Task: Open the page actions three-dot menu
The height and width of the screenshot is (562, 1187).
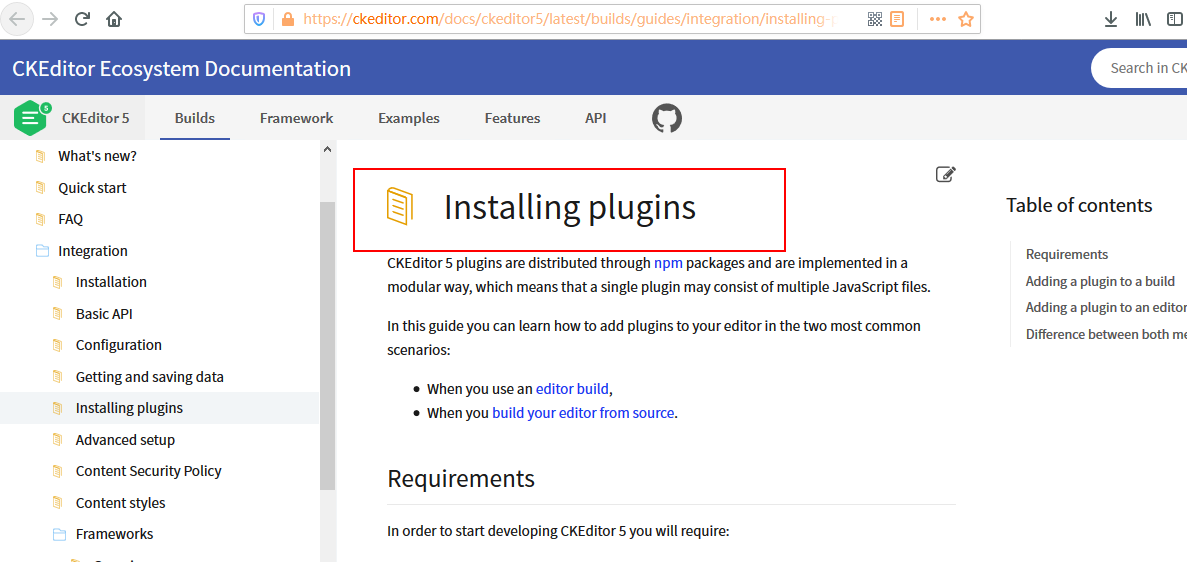Action: pos(937,20)
